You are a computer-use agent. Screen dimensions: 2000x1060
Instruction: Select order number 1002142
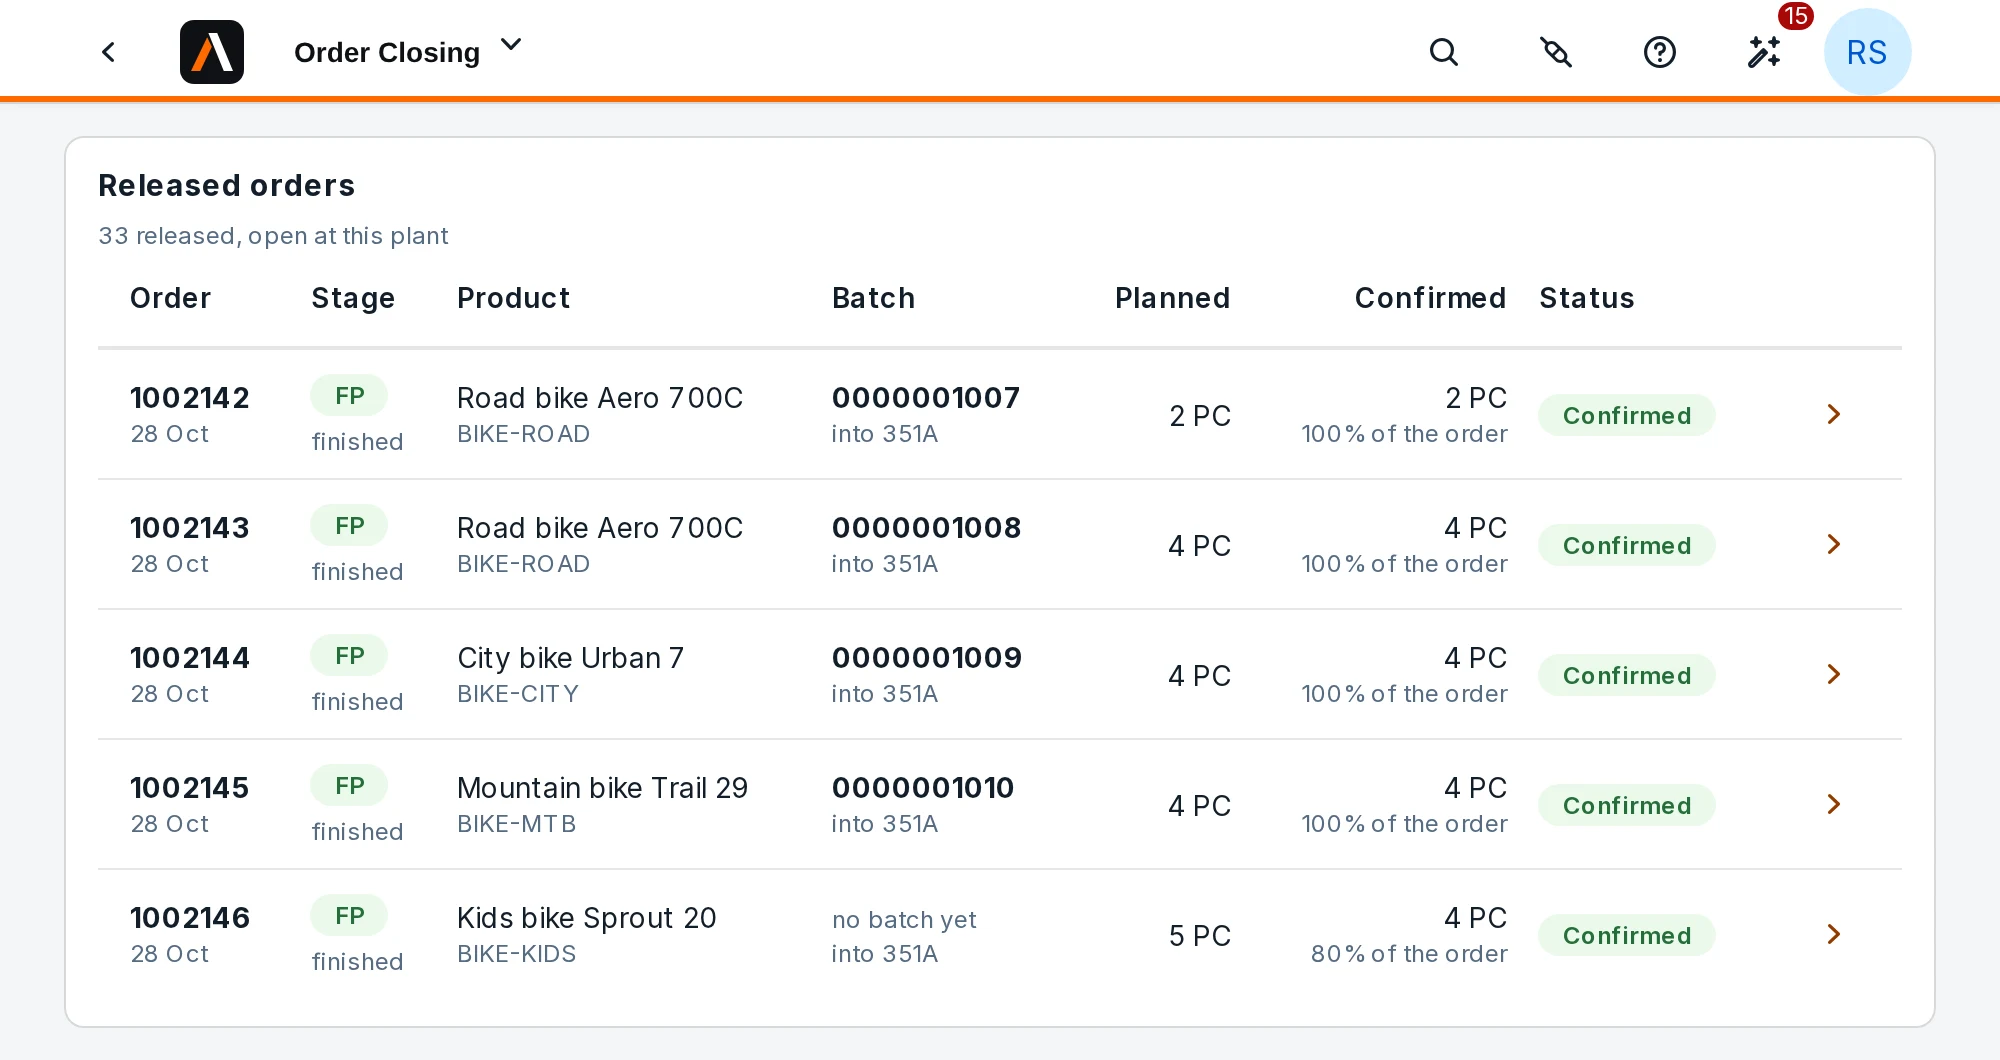190,398
